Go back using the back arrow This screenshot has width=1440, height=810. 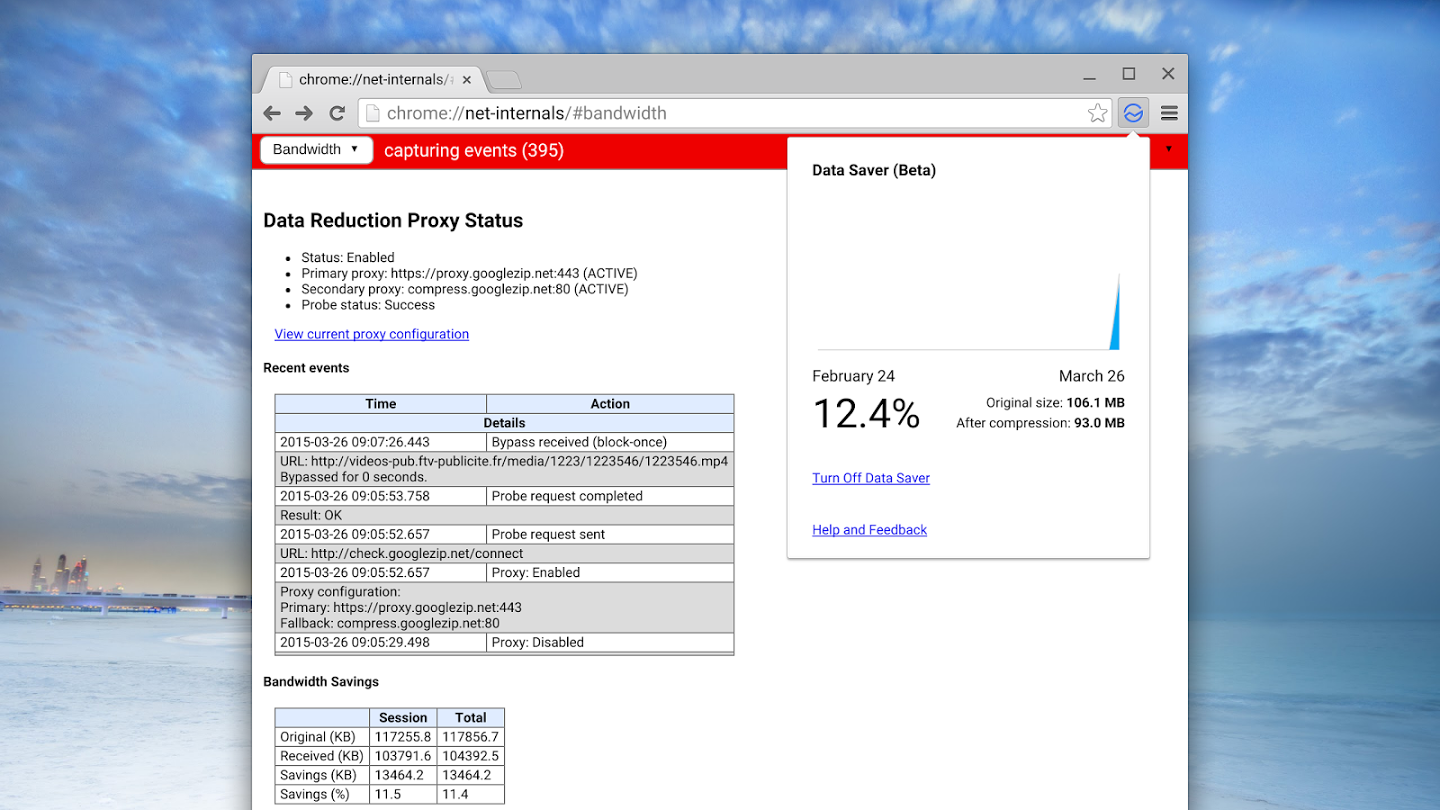(271, 113)
